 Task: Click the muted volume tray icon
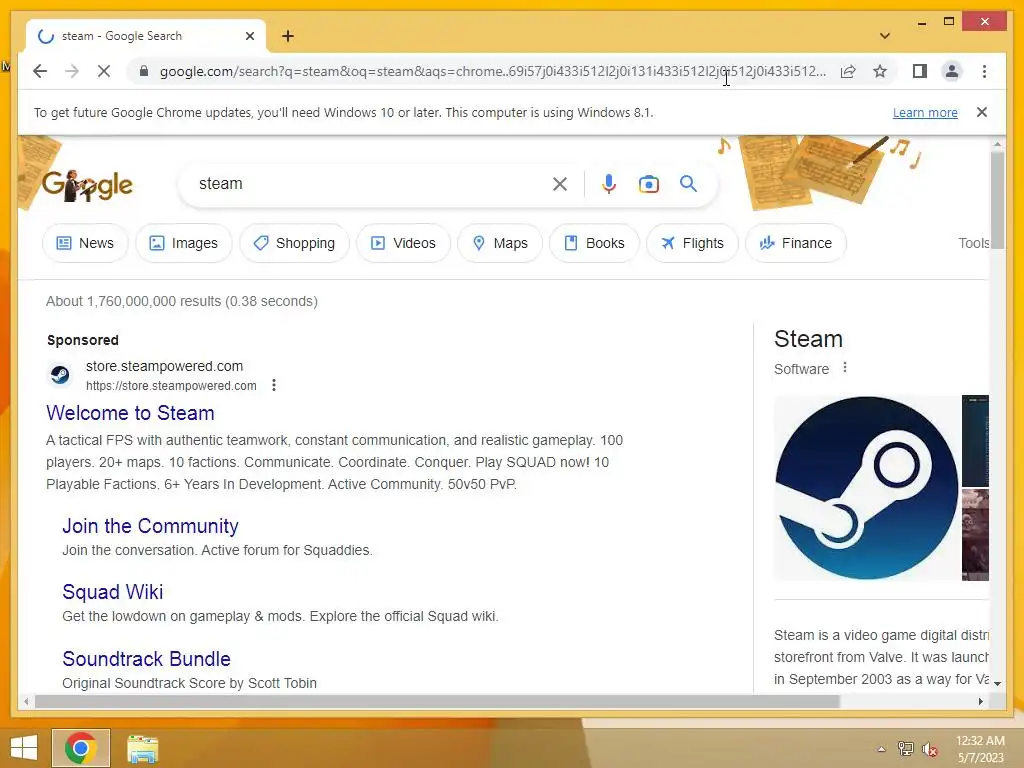coord(930,749)
